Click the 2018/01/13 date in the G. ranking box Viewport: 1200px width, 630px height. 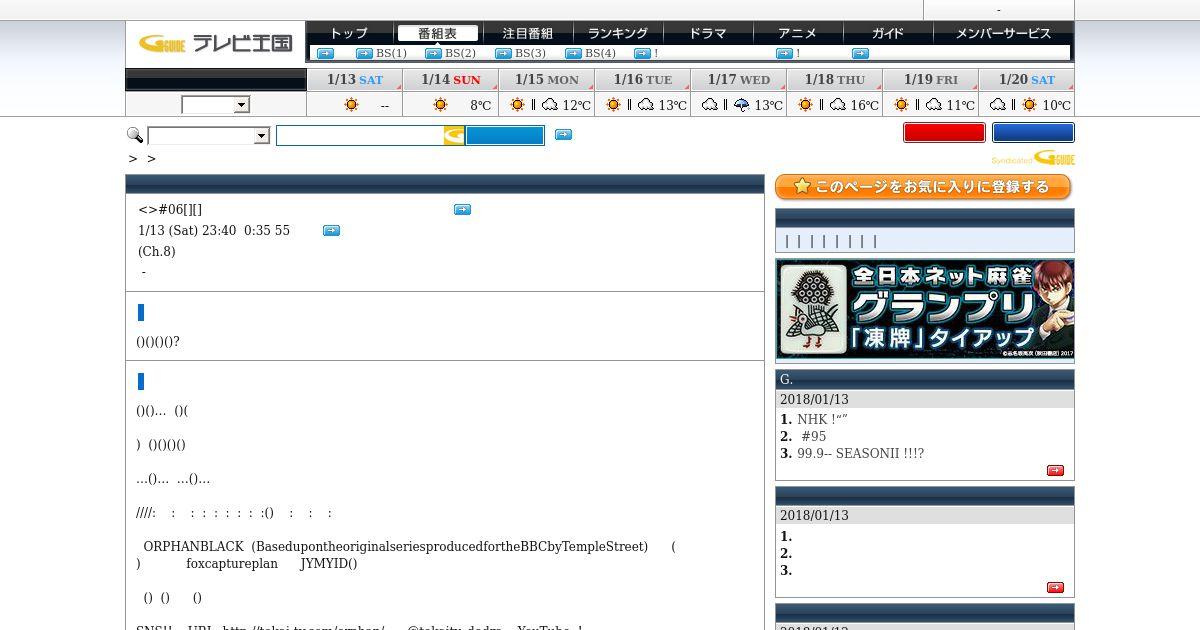click(x=814, y=399)
